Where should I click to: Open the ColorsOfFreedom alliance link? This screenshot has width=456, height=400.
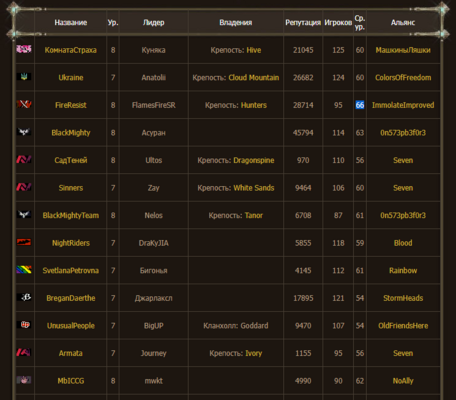(x=403, y=78)
